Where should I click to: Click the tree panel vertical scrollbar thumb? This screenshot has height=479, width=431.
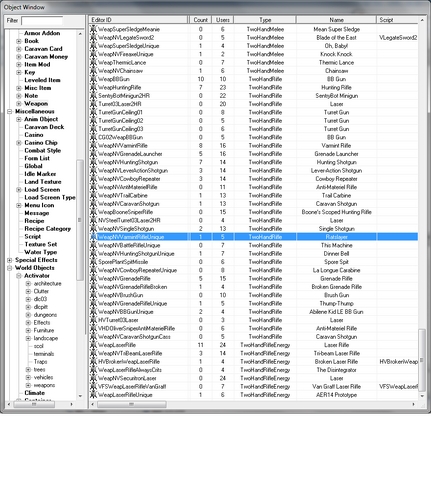coord(80,220)
